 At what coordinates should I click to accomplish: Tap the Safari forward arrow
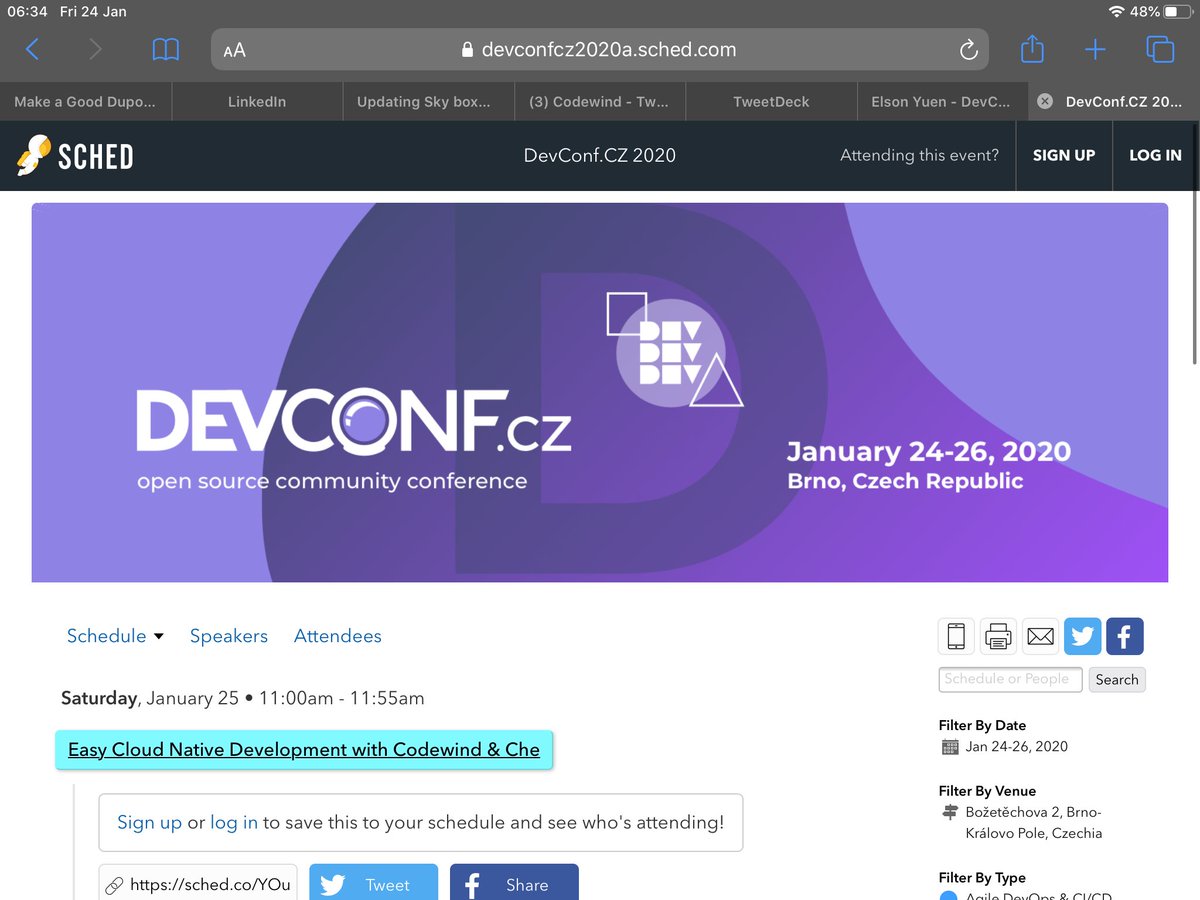pos(95,49)
